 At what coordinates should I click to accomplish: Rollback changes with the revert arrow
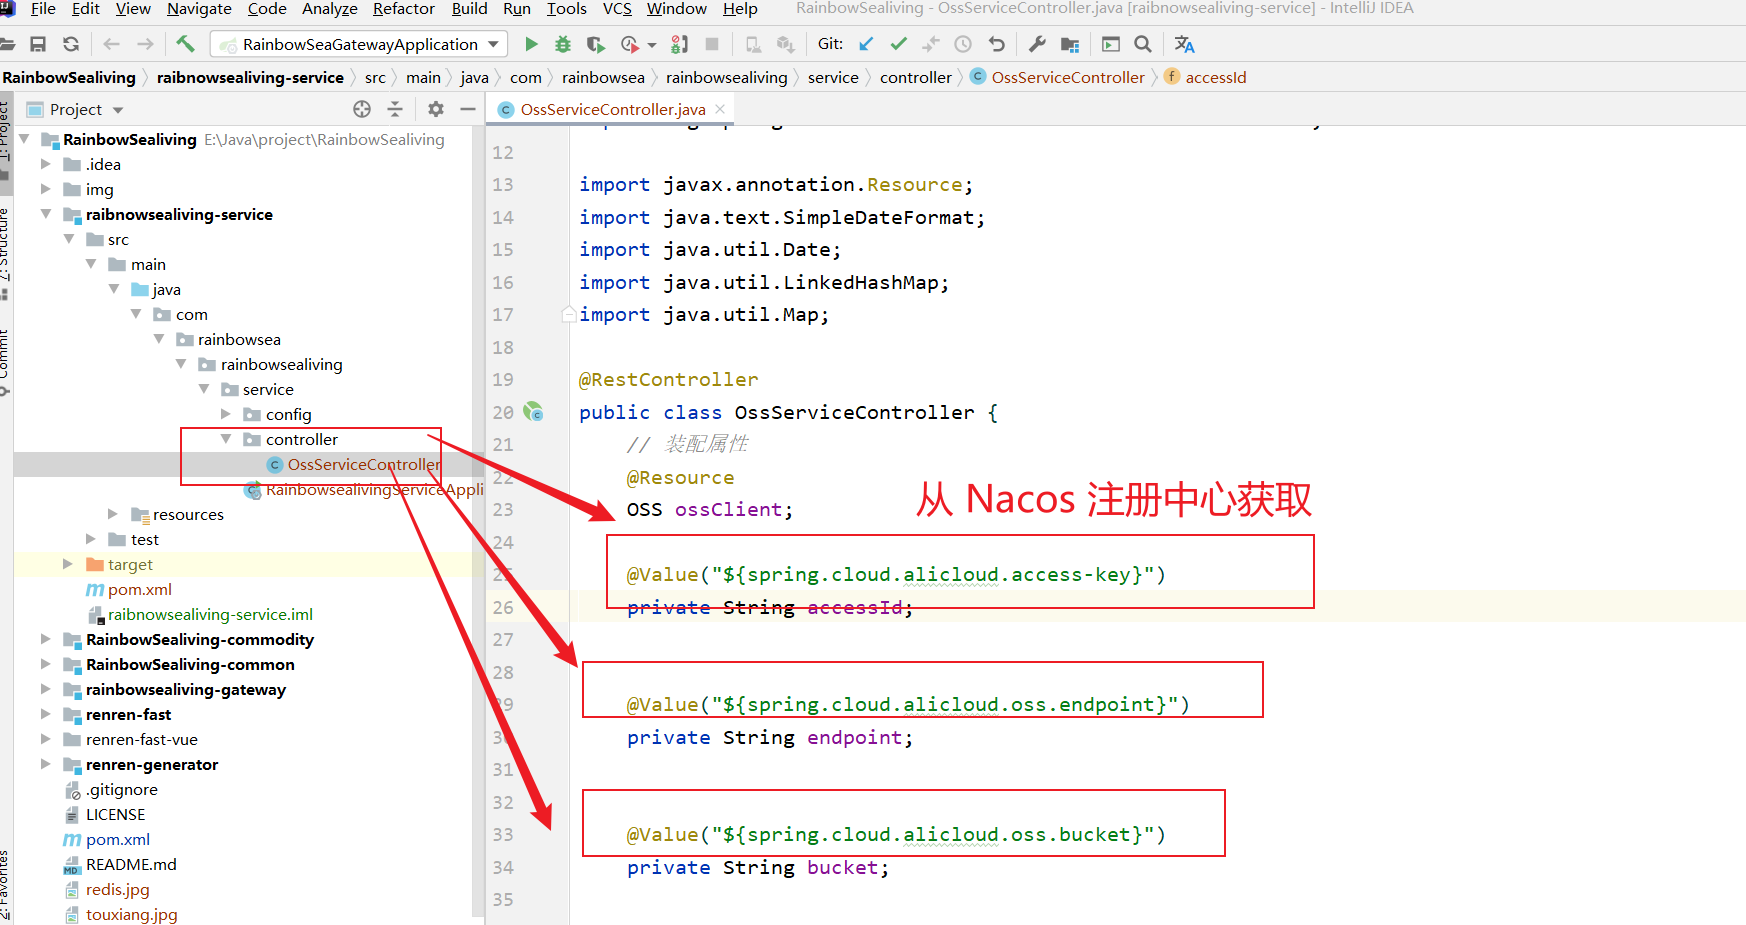coord(996,44)
